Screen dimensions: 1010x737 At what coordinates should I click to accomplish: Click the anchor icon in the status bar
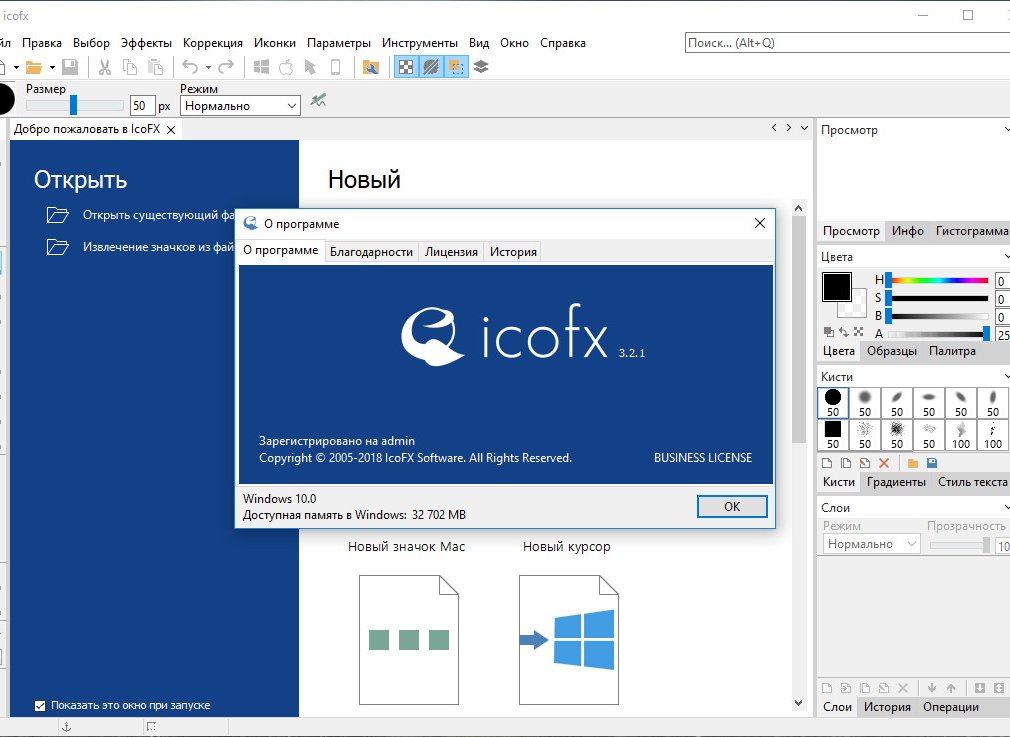click(66, 727)
